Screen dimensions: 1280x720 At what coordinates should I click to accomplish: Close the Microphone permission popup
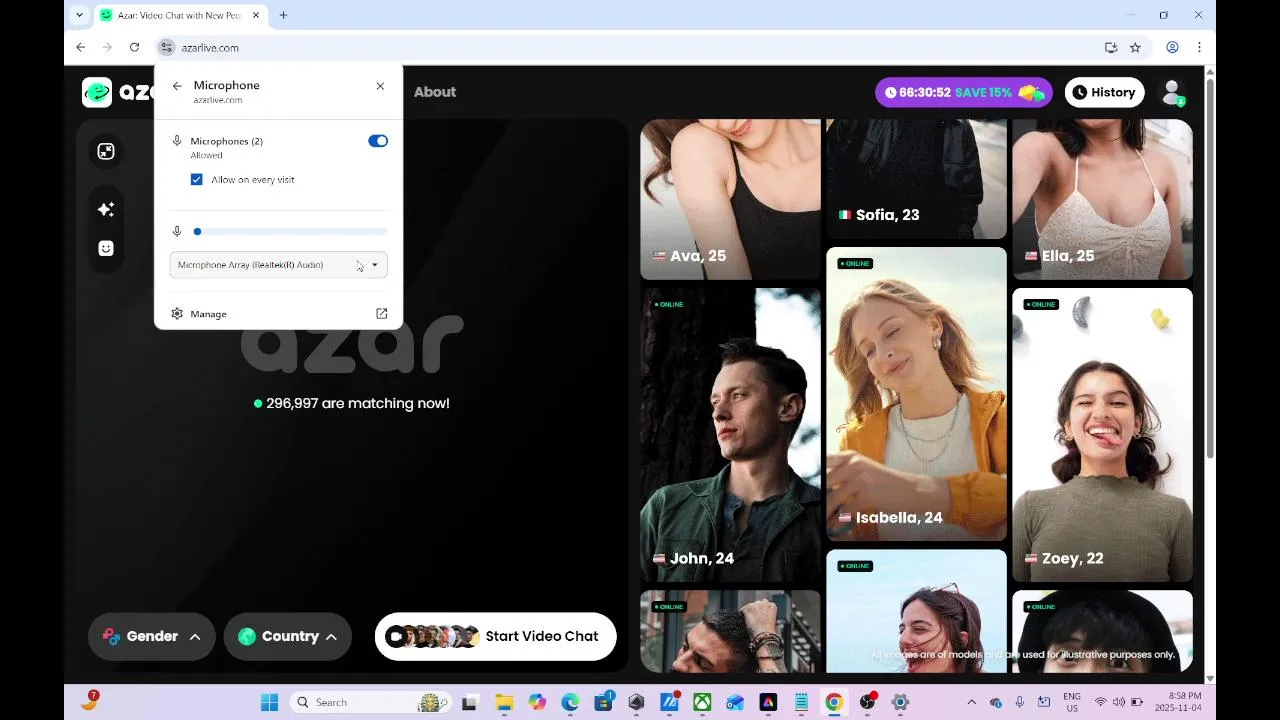380,86
